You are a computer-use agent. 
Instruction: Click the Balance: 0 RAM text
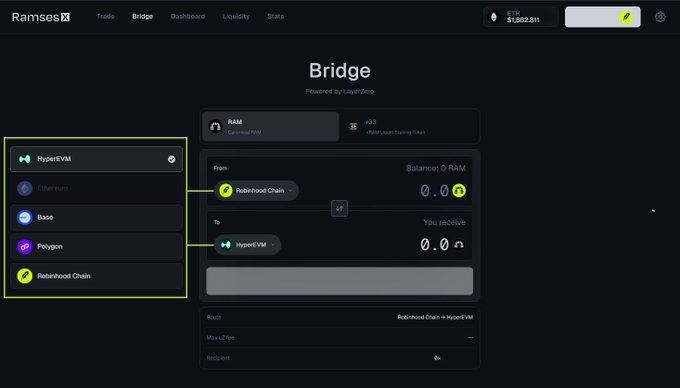click(x=435, y=168)
